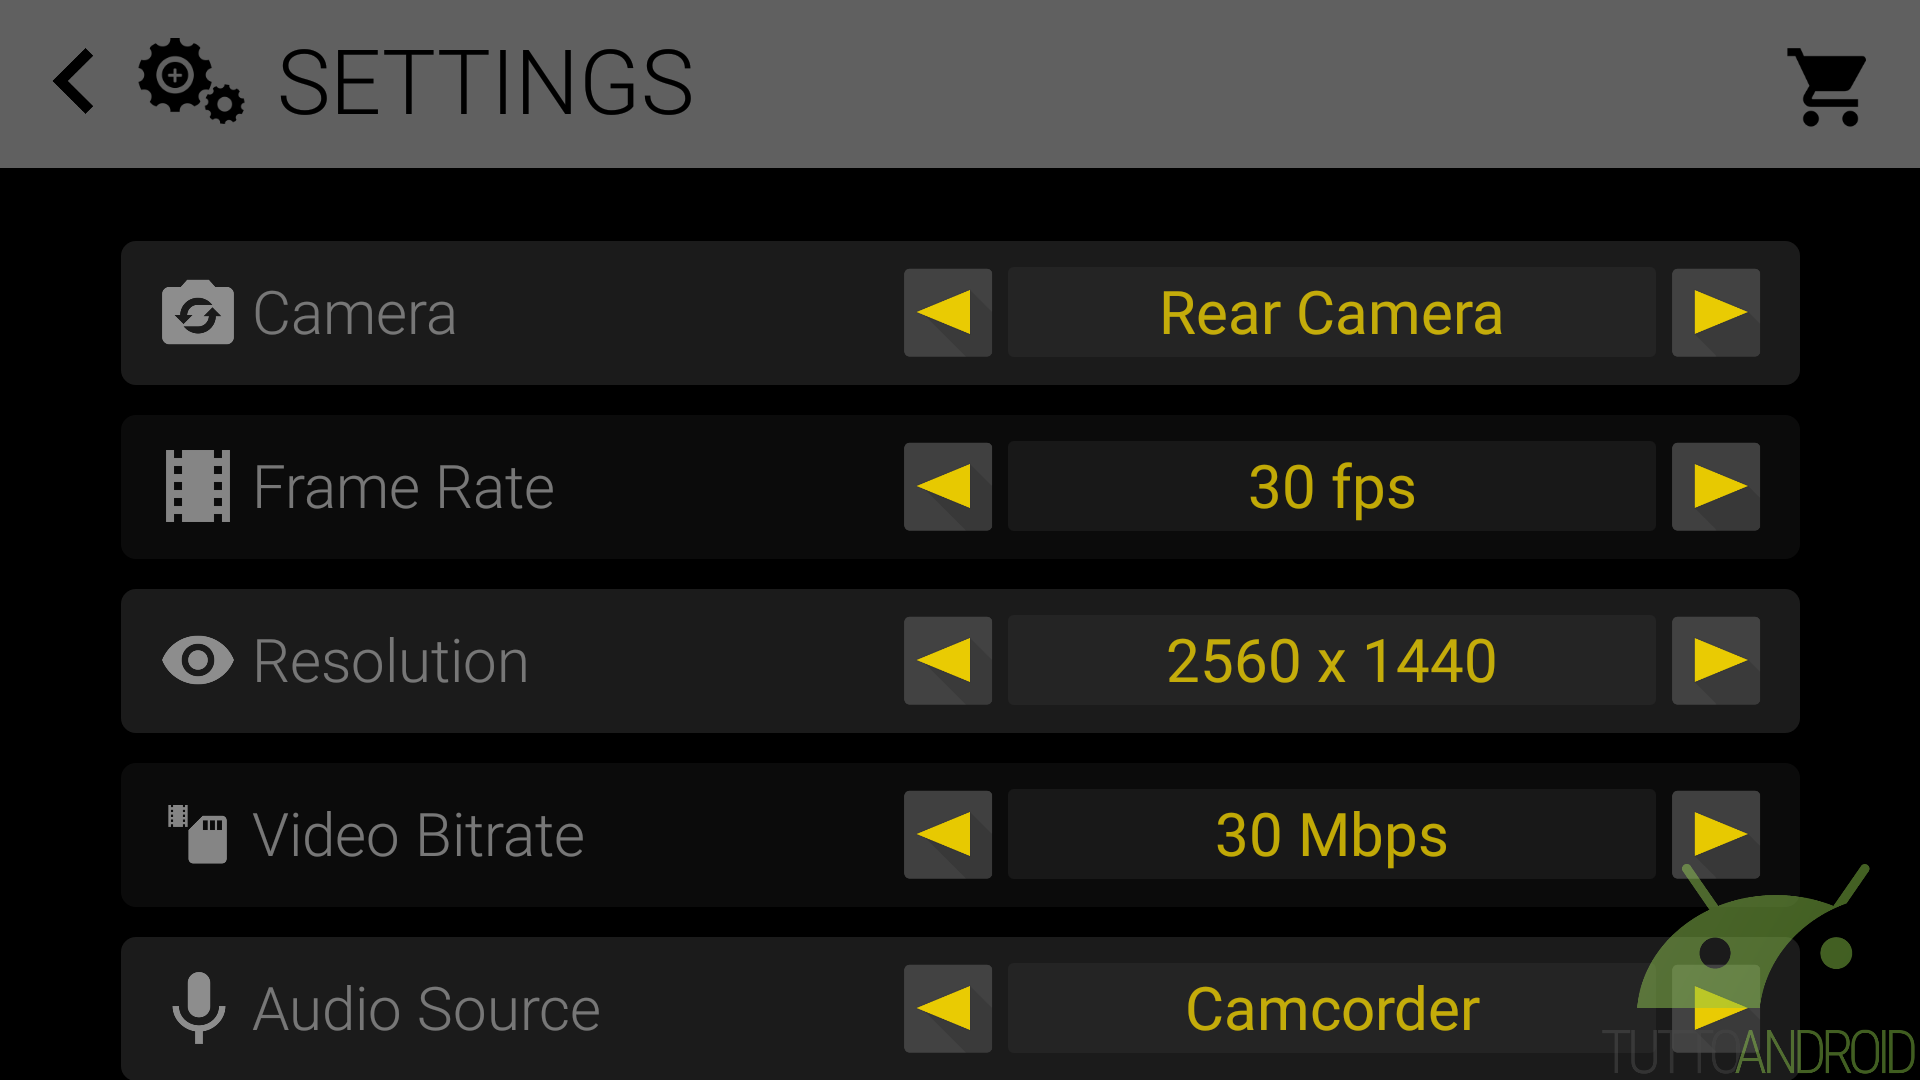
Task: Click the Rear Camera value field
Action: click(1332, 312)
